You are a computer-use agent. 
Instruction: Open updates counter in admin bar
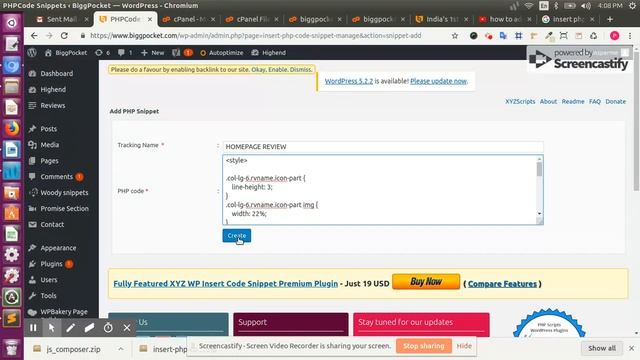102,53
